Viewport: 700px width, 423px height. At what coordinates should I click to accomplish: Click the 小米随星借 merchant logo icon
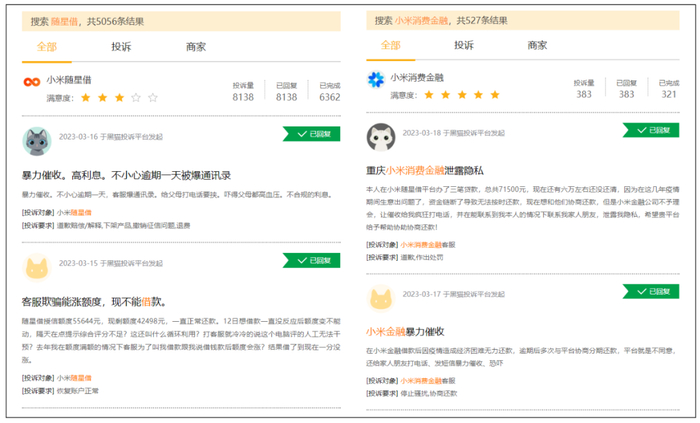click(33, 82)
